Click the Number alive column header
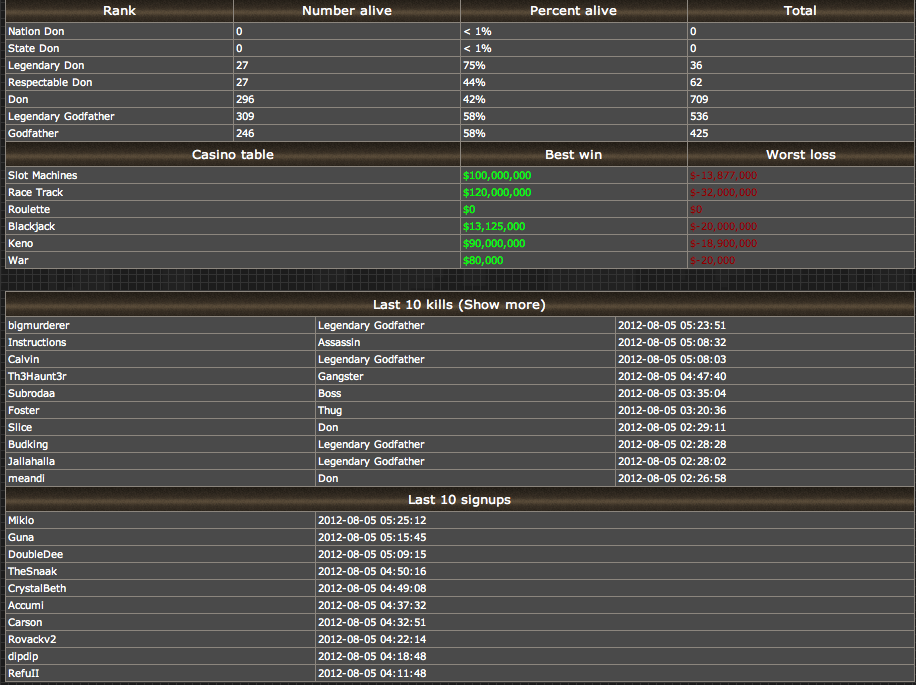 [346, 11]
